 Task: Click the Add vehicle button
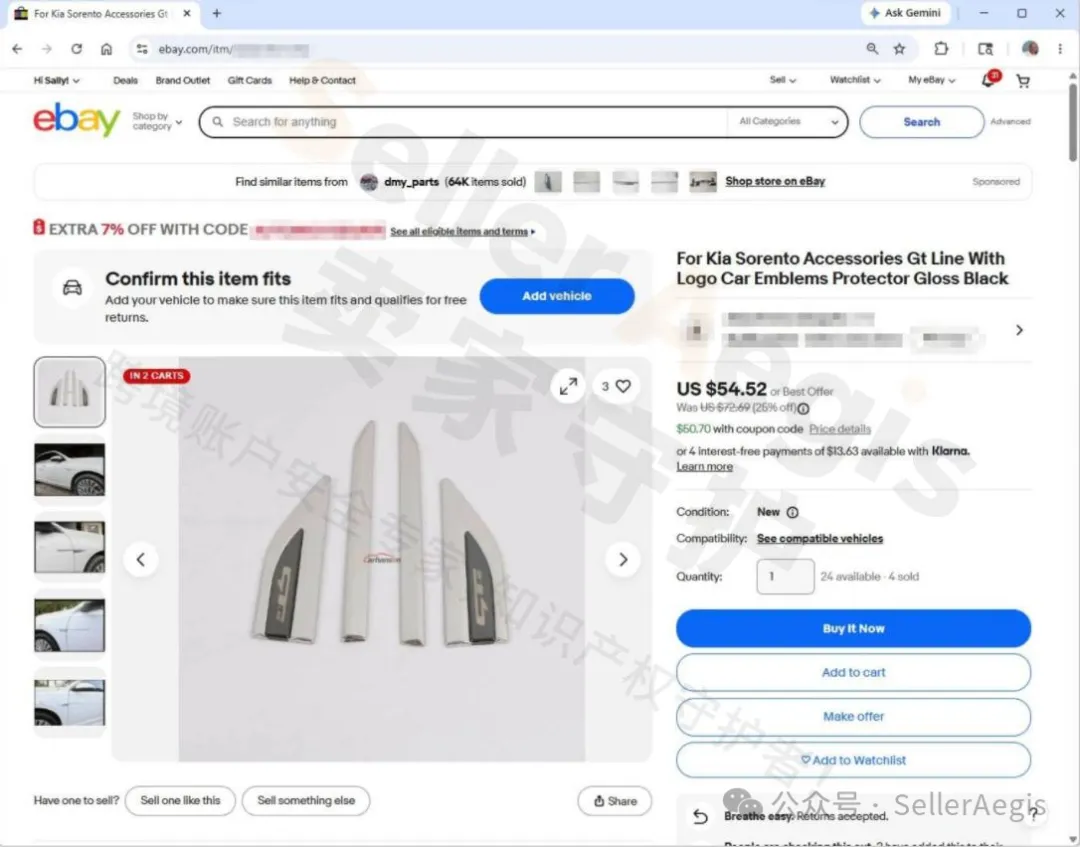(557, 296)
